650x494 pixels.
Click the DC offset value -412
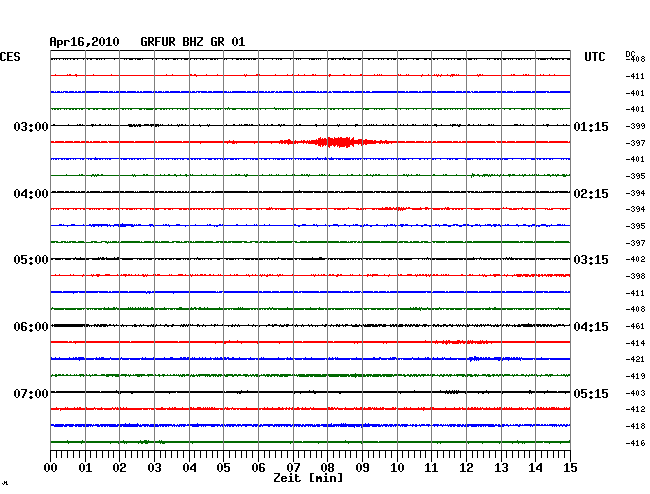(x=635, y=409)
